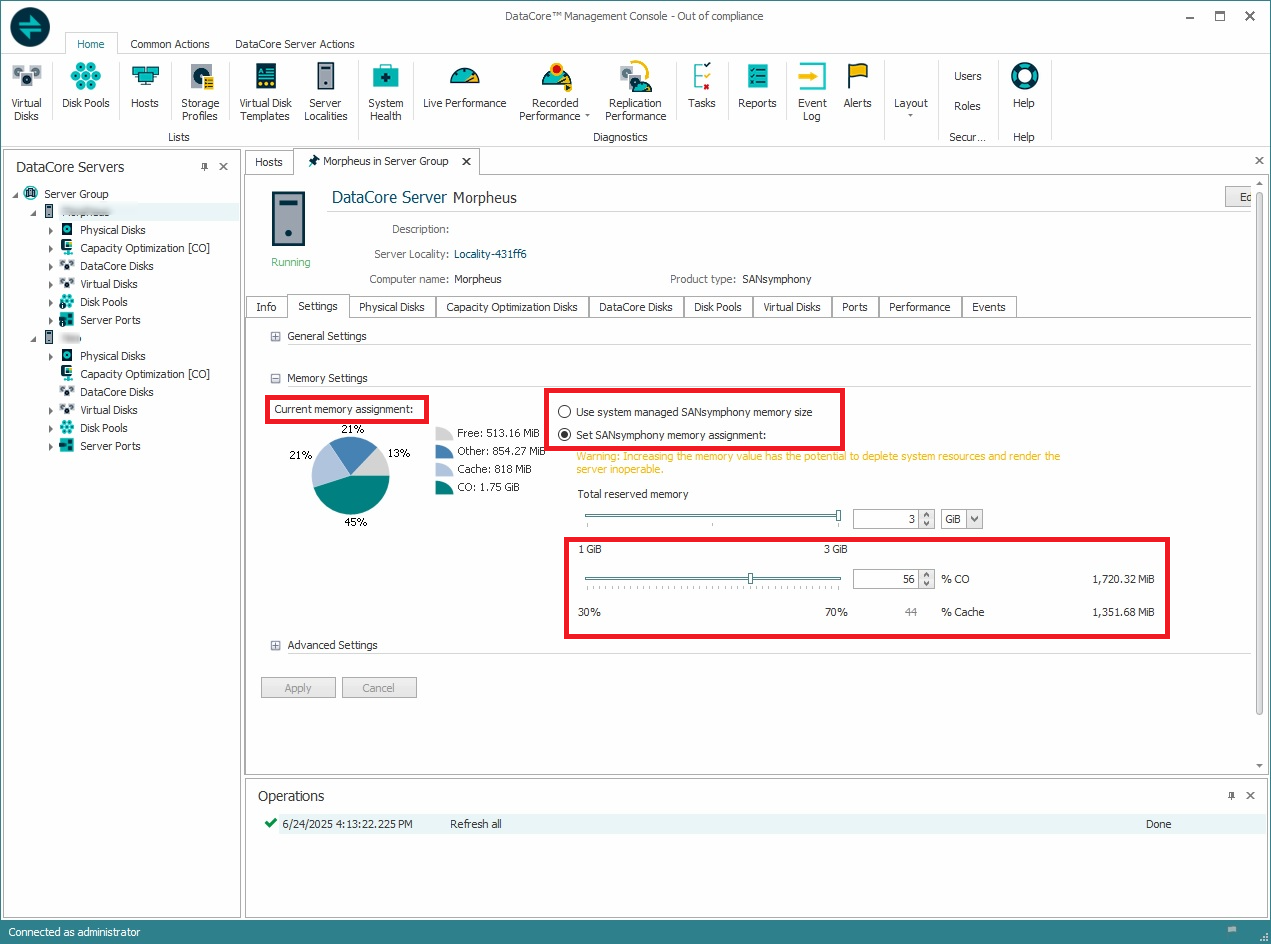The height and width of the screenshot is (944, 1271).
Task: Expand the General Settings section
Action: 275,337
